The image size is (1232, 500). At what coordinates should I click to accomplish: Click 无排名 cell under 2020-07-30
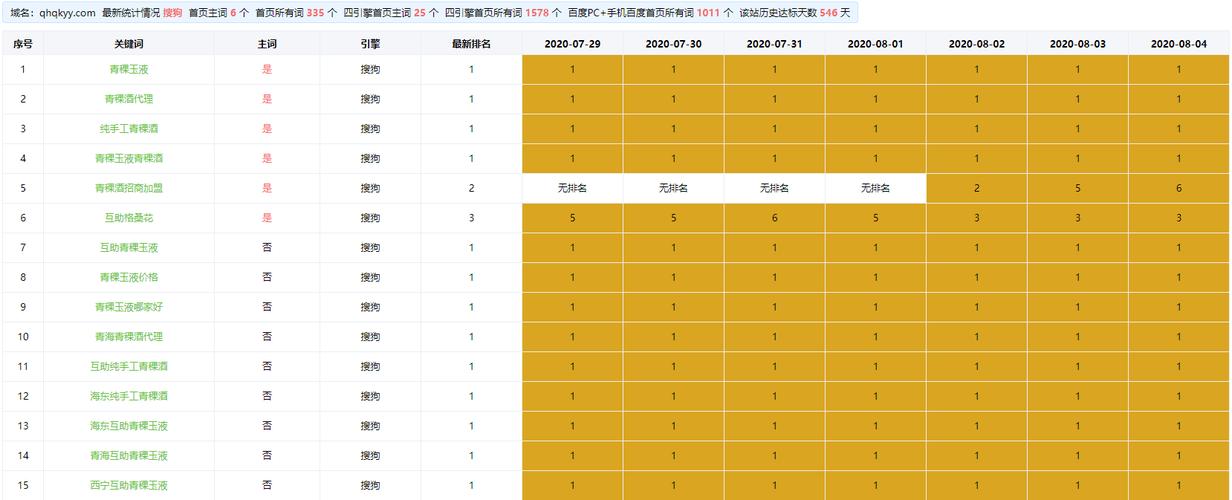(674, 188)
